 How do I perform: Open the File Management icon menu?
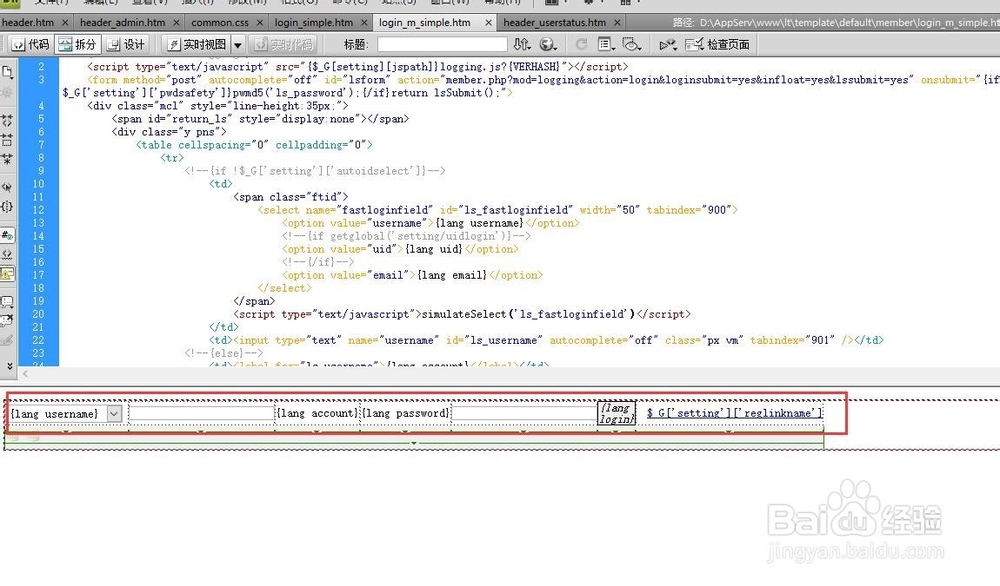(522, 45)
